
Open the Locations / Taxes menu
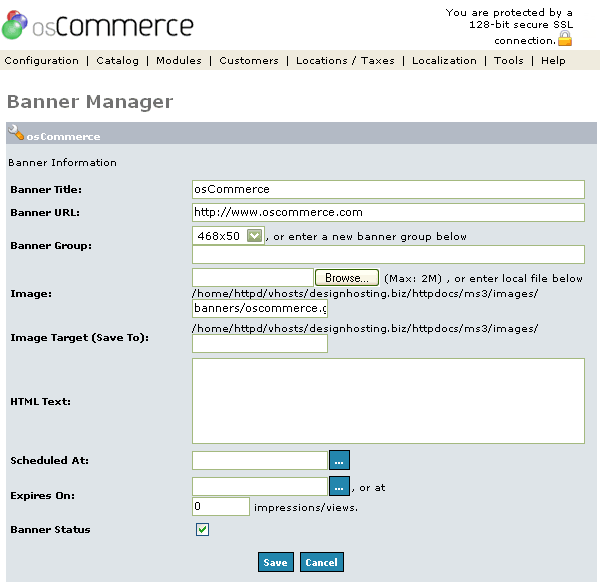(x=345, y=60)
